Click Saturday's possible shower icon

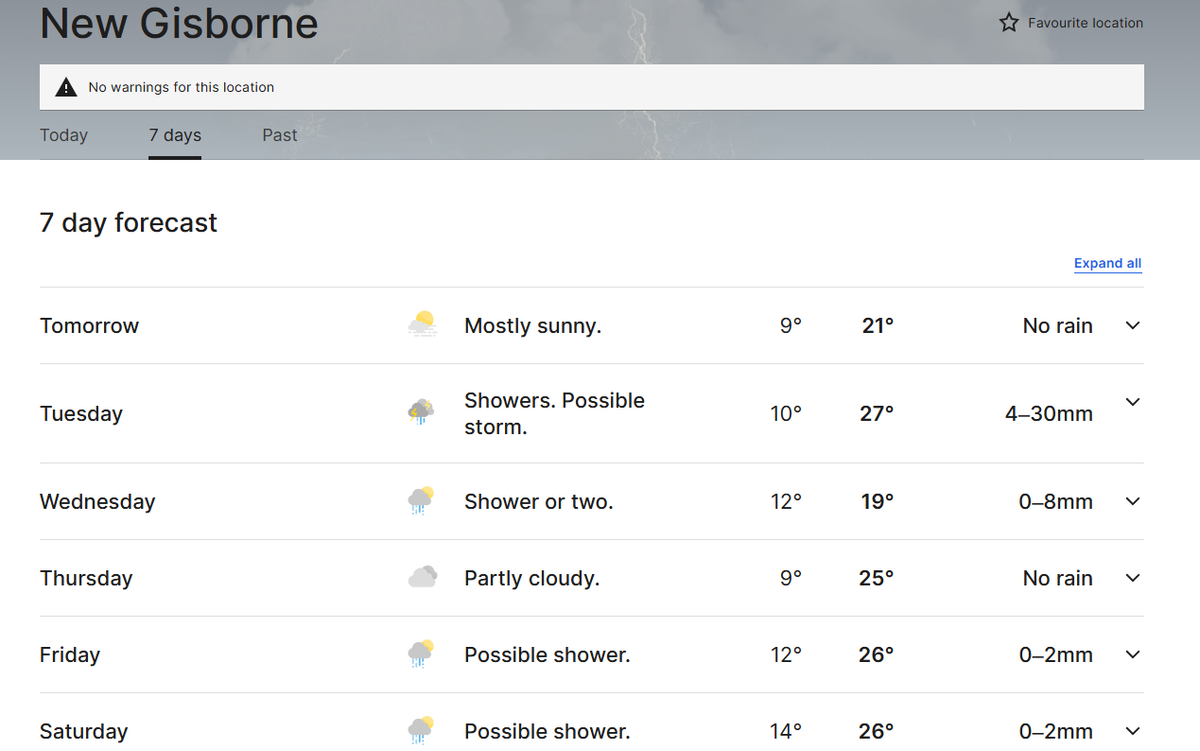click(421, 731)
